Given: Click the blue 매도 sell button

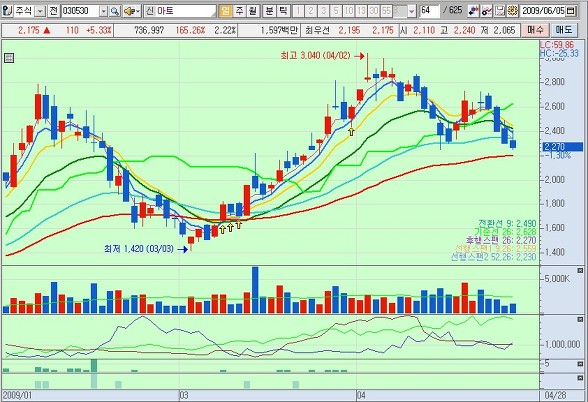Looking at the screenshot, I should pos(563,30).
